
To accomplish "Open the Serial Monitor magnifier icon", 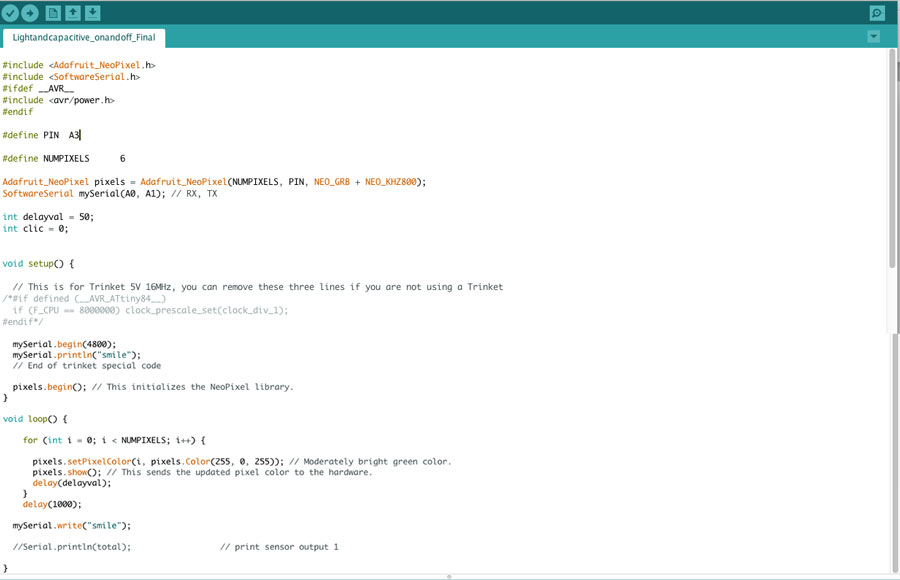I will [x=877, y=13].
